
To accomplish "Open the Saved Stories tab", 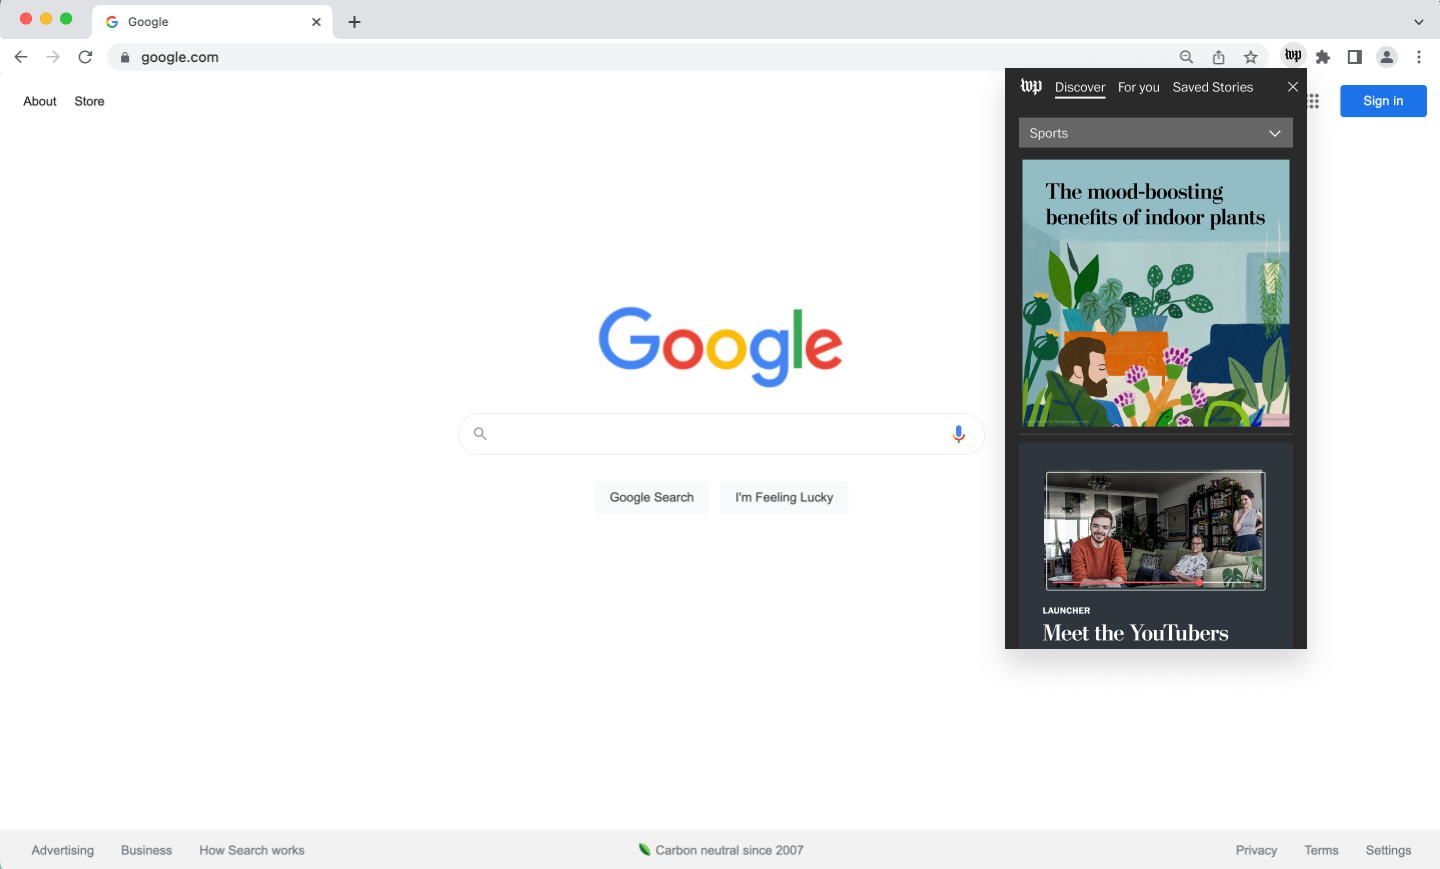I will pos(1212,88).
